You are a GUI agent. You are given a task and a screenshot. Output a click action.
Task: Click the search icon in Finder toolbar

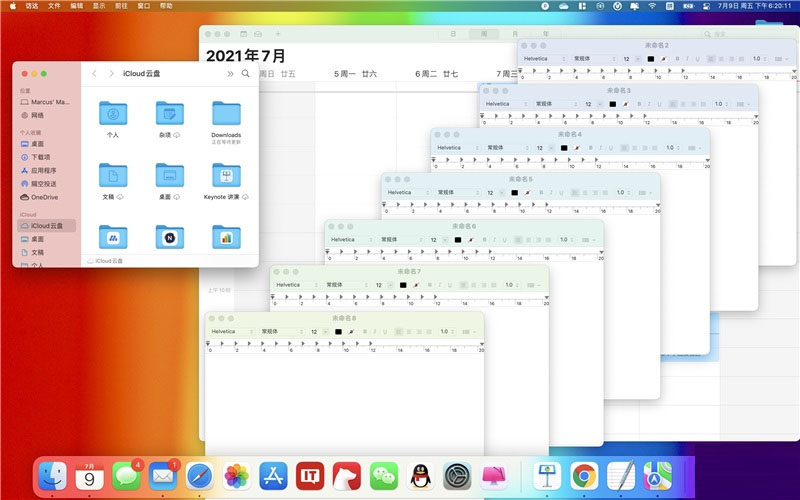tap(246, 74)
